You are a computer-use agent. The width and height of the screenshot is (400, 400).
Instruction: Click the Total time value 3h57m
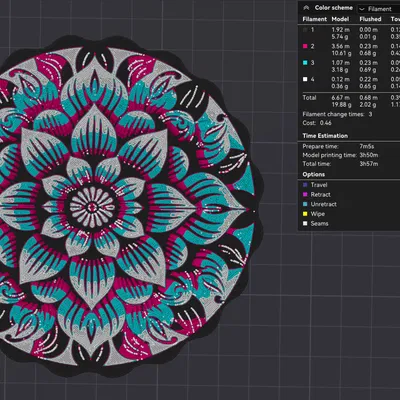tap(369, 164)
